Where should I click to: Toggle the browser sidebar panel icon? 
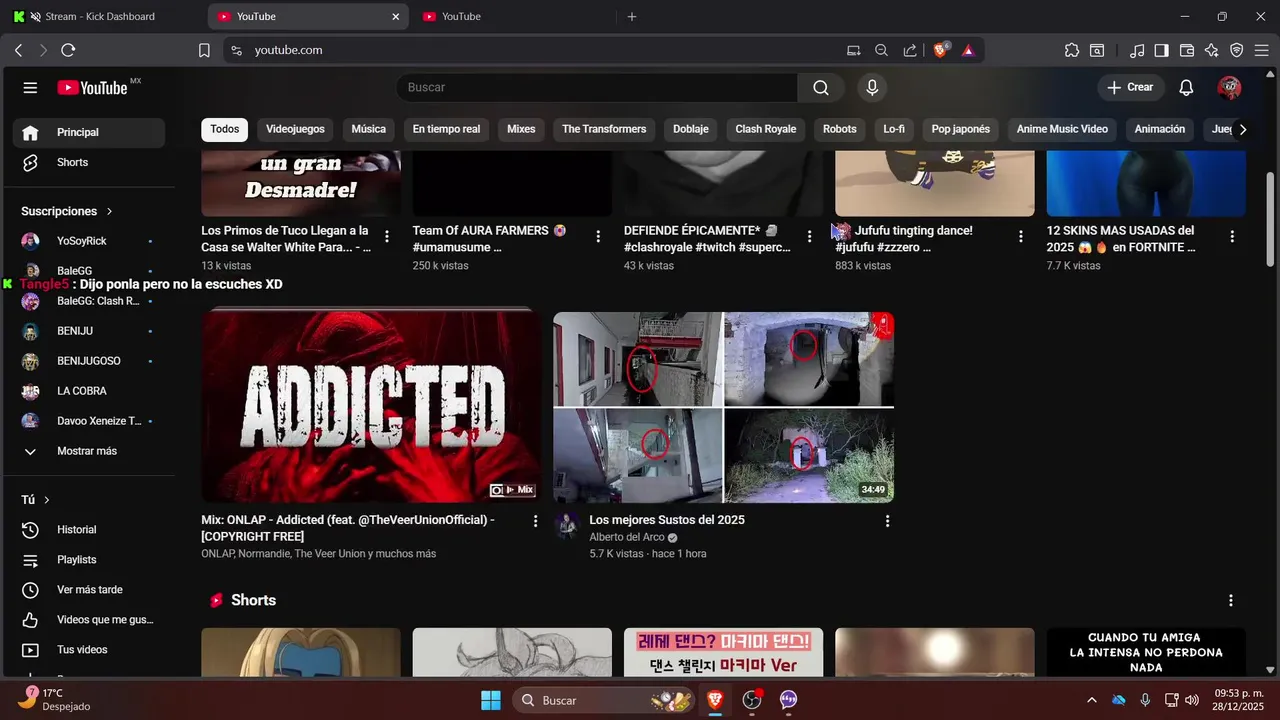tap(1161, 50)
